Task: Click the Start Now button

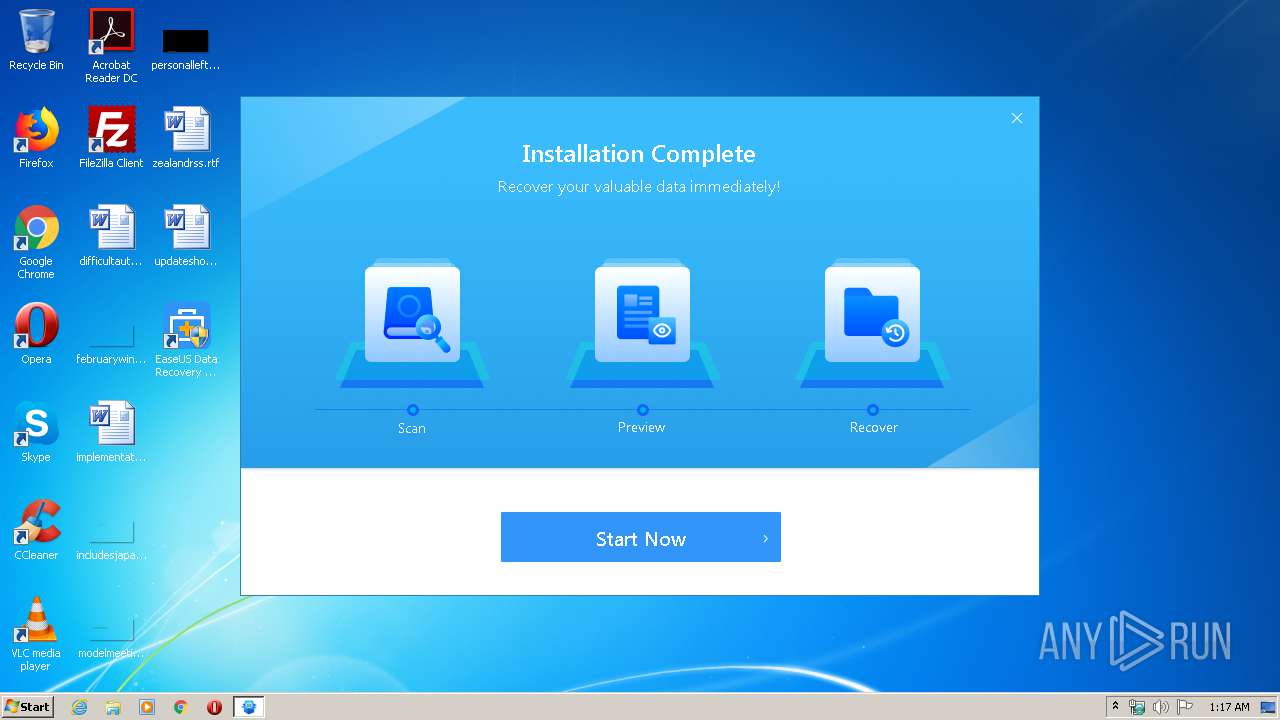Action: coord(640,537)
